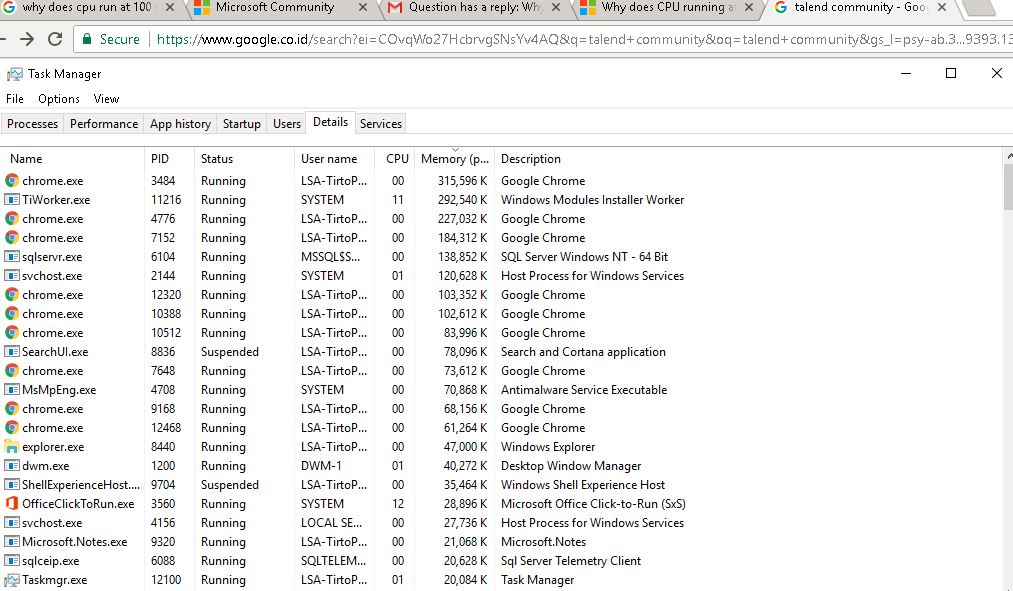
Task: Select the 'Antimalware Service Executable' description
Action: [584, 390]
